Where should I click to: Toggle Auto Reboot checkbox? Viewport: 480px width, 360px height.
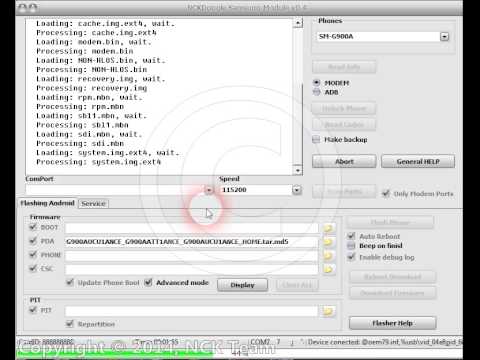coord(351,236)
